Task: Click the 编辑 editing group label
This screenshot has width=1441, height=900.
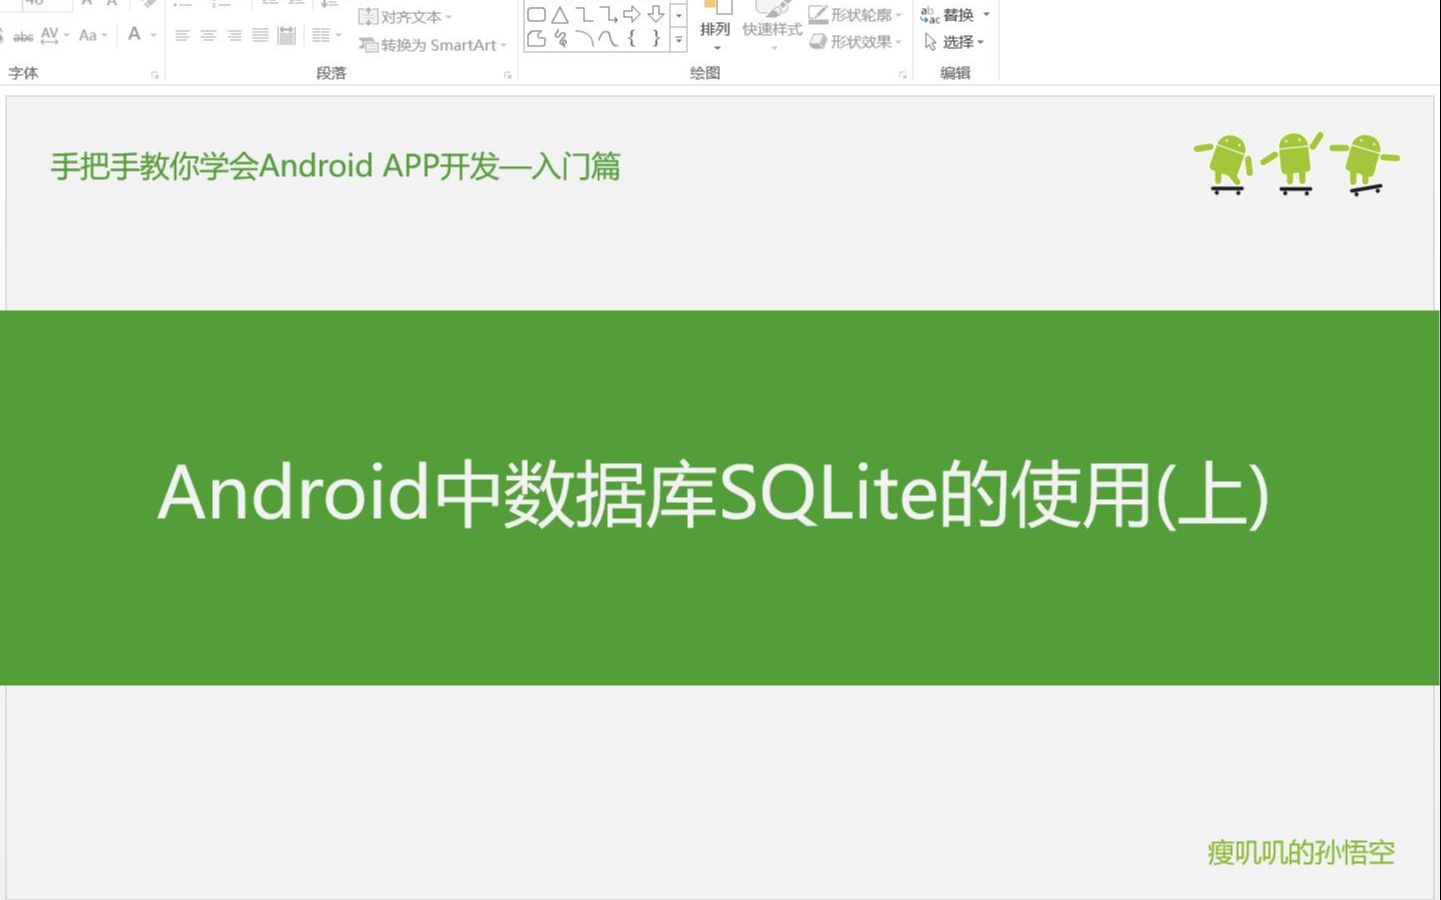Action: pos(955,73)
